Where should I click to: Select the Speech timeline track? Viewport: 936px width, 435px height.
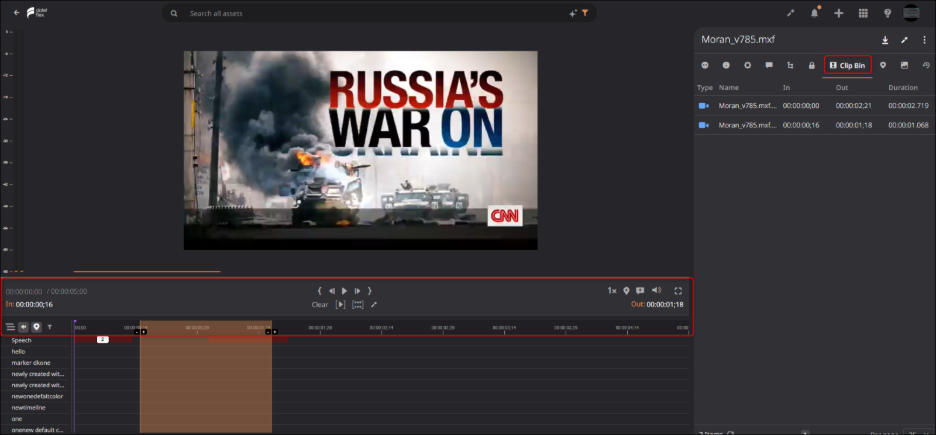point(21,340)
